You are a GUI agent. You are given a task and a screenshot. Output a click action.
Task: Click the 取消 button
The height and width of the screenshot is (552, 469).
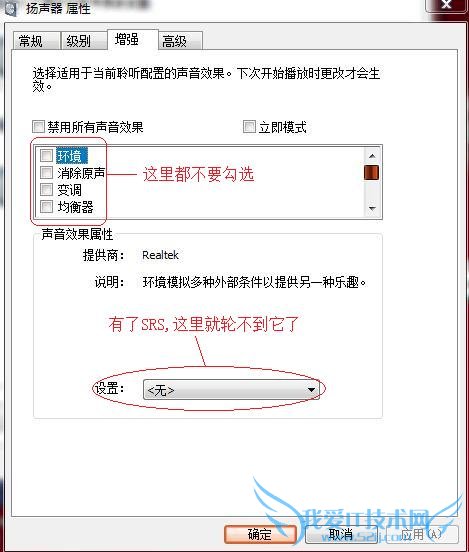point(341,534)
